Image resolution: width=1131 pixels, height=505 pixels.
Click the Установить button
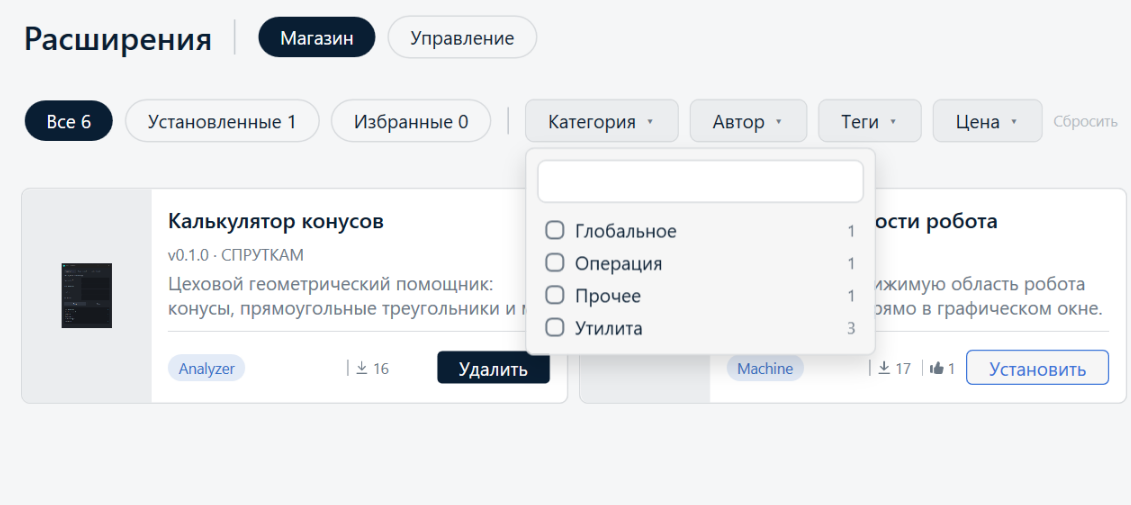coord(1037,369)
